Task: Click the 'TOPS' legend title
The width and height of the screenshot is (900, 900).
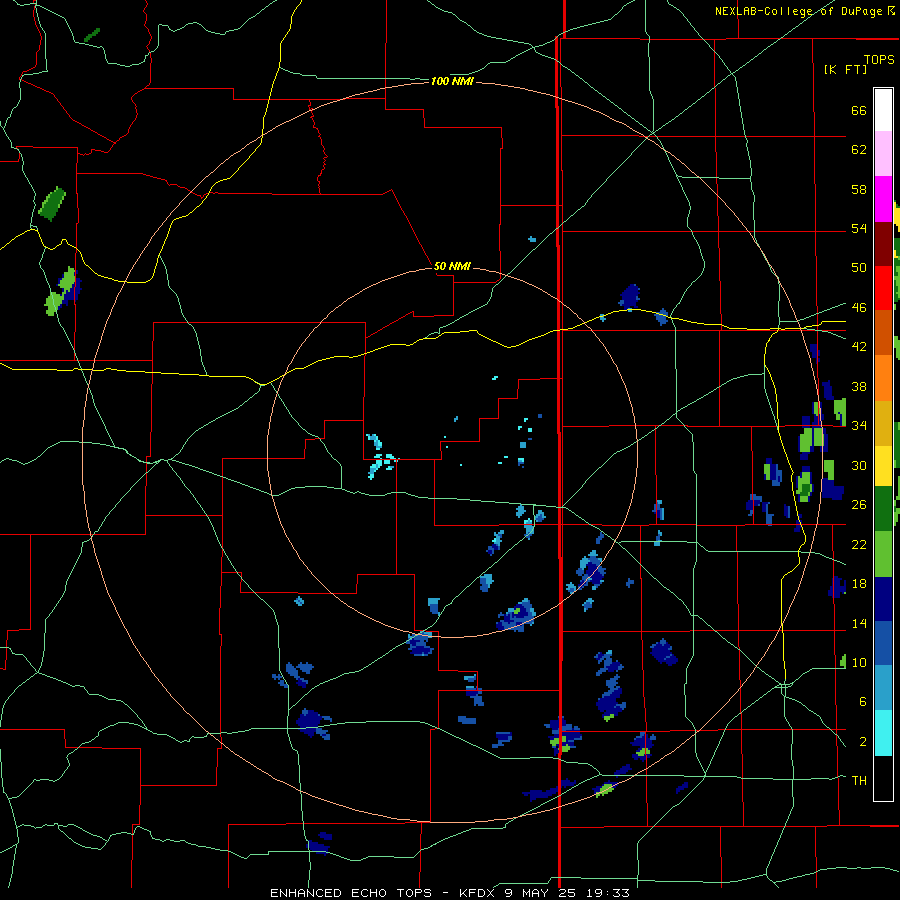Action: [x=879, y=59]
